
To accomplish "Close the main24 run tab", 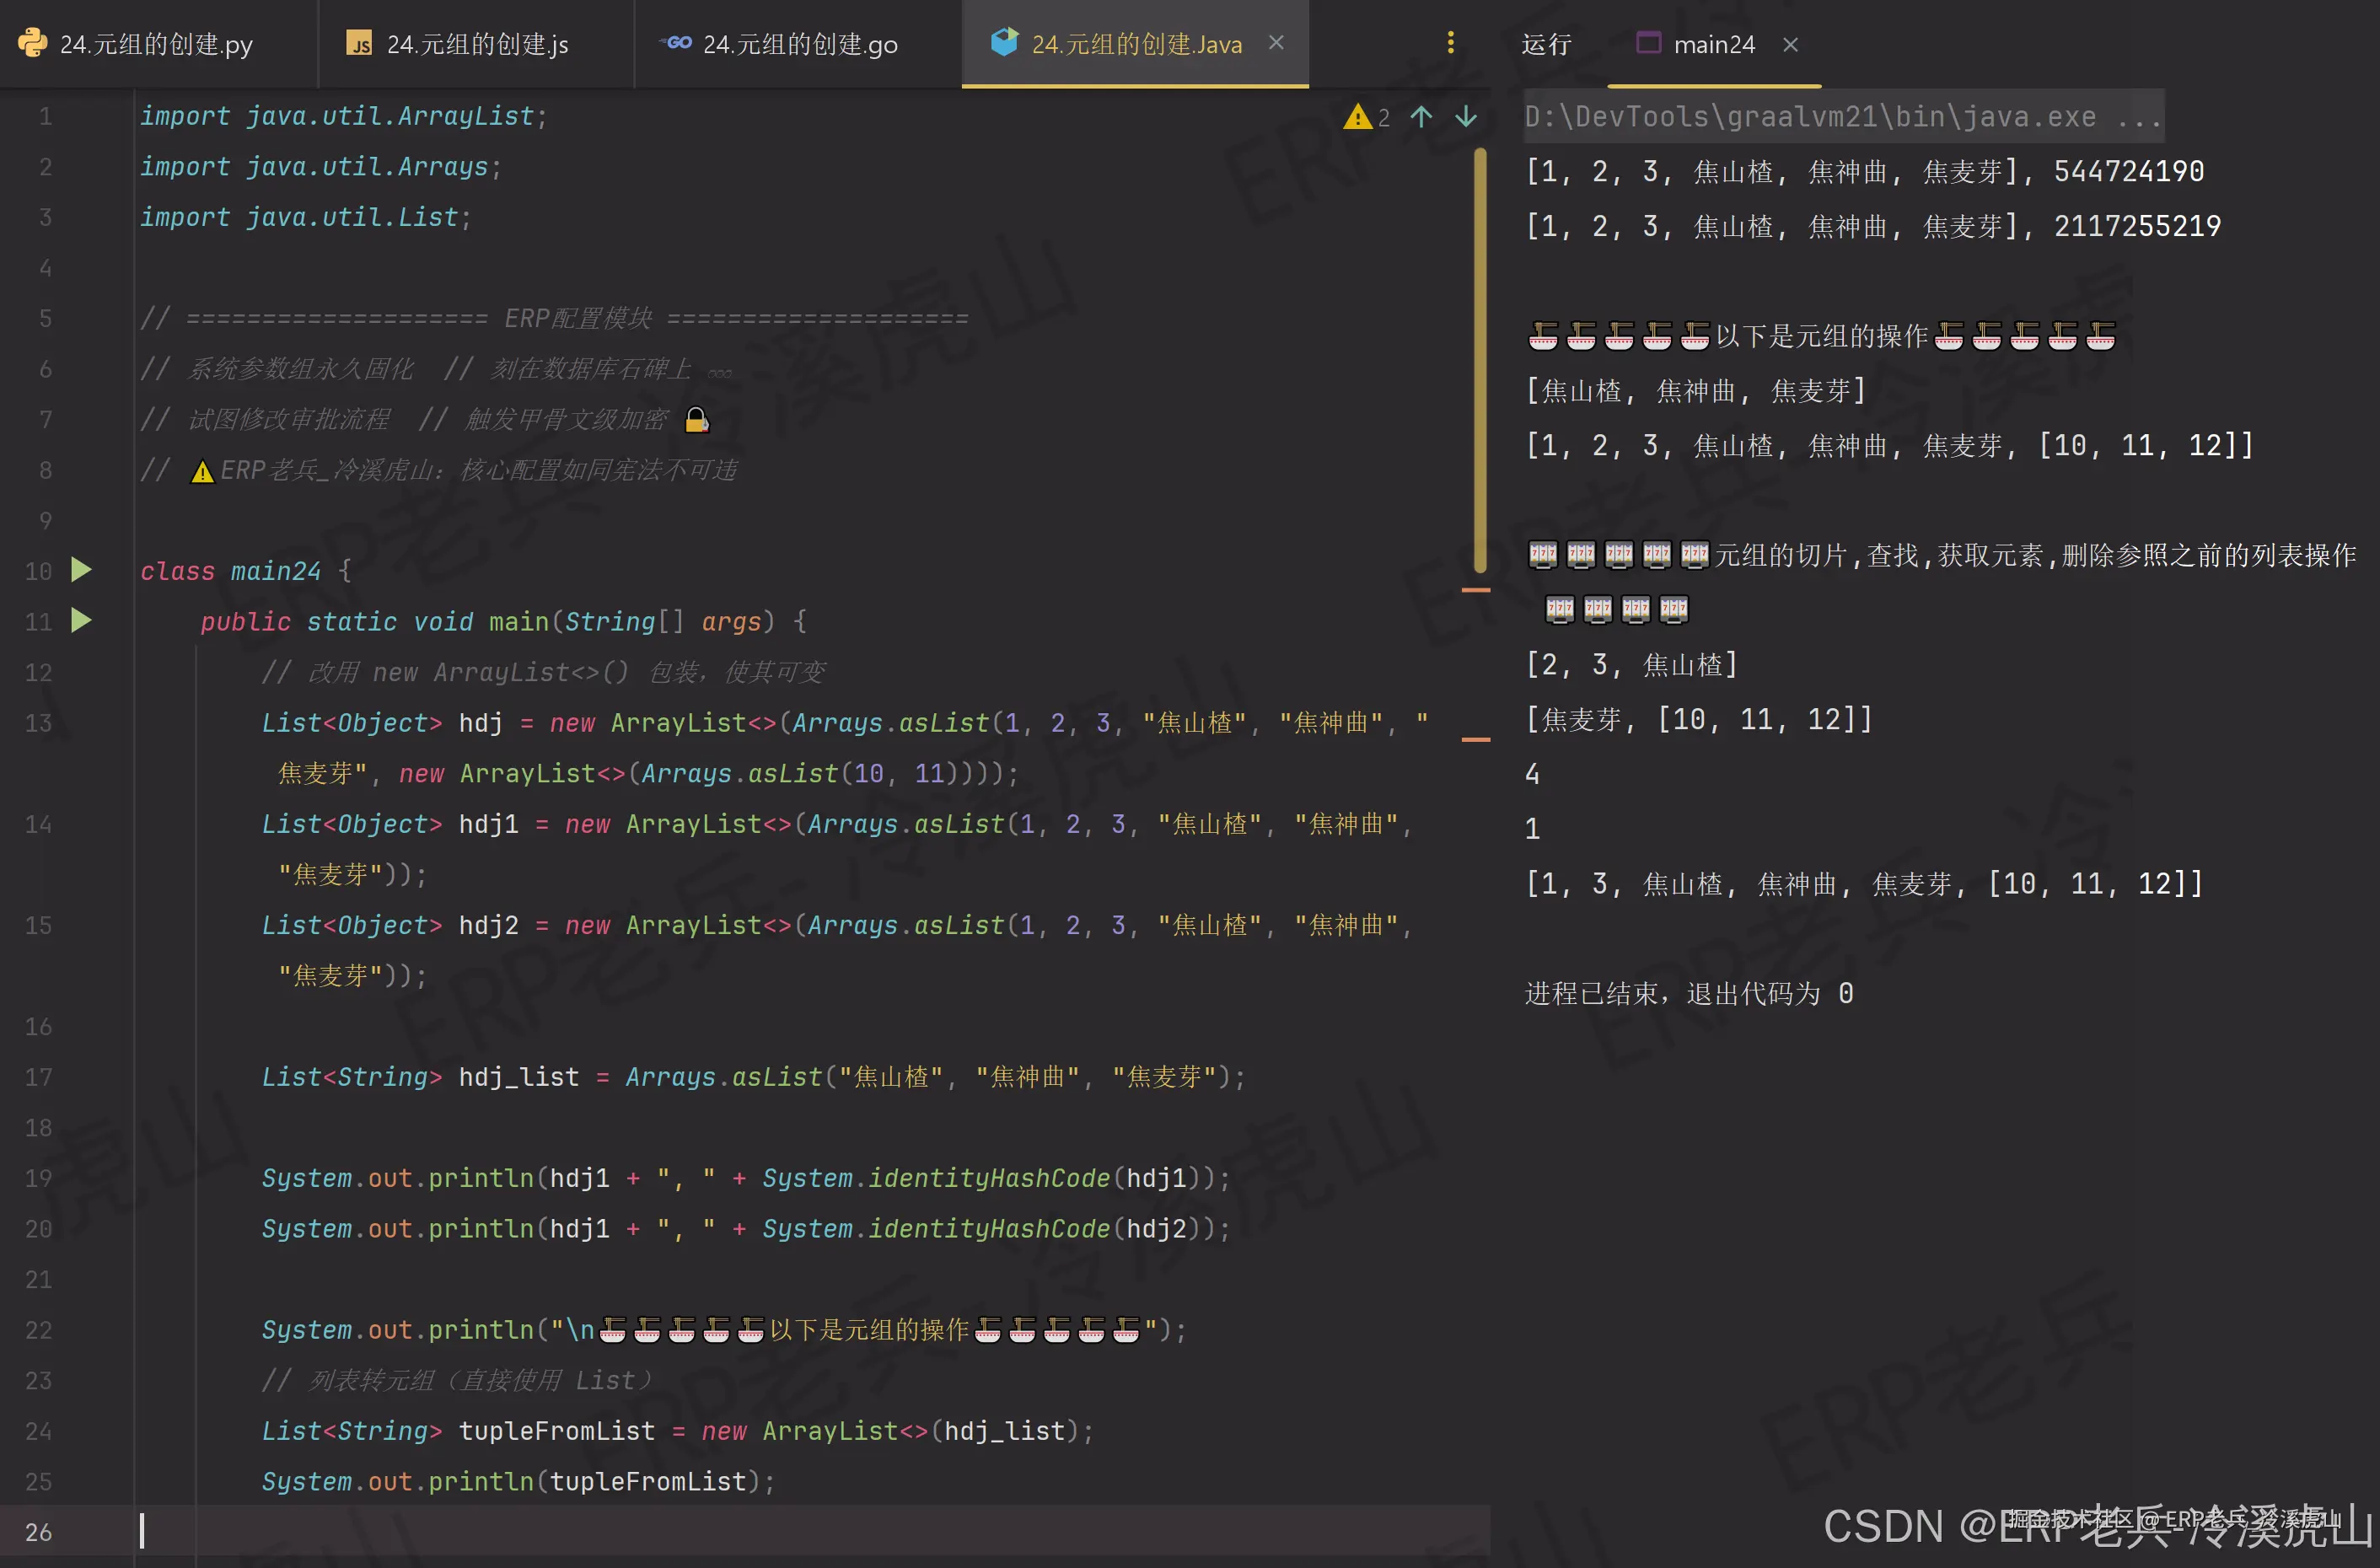I will point(1790,45).
